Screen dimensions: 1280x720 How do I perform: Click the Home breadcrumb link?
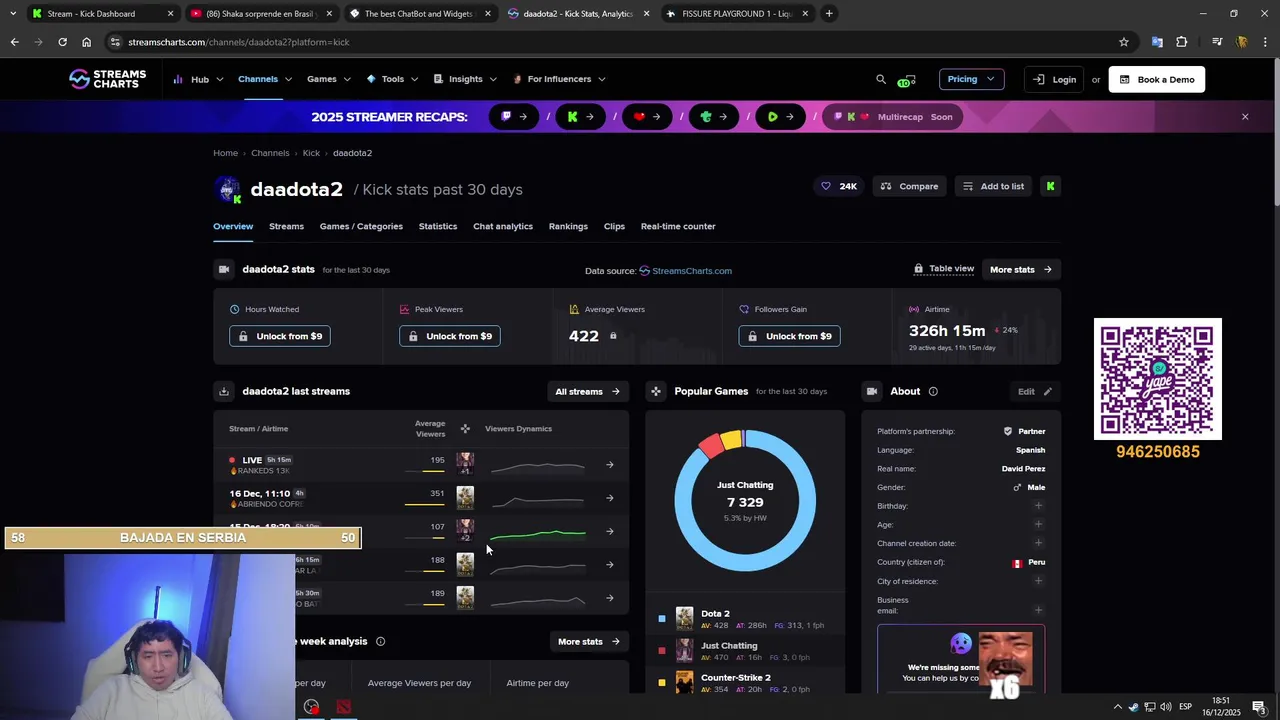[x=225, y=153]
